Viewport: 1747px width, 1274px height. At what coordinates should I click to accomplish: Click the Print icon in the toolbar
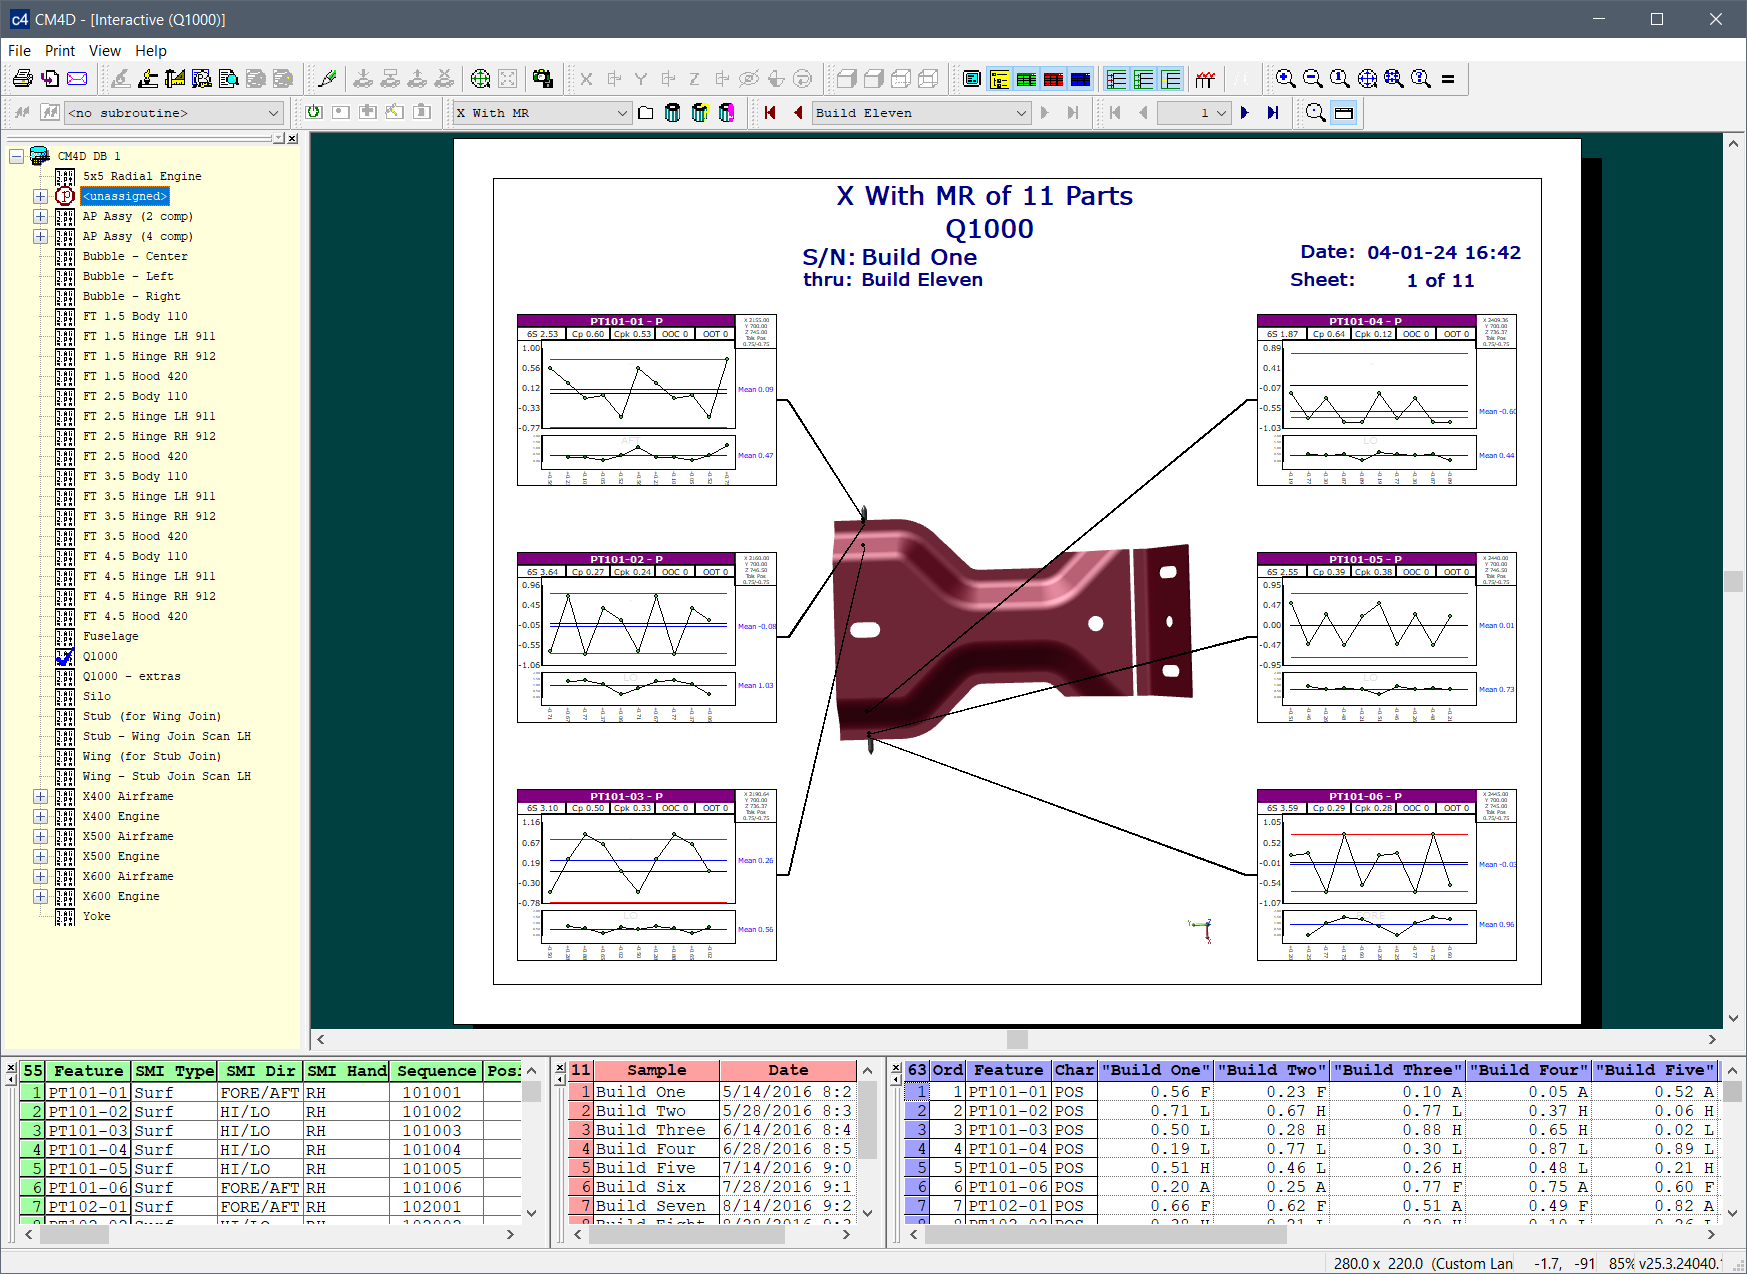pos(22,79)
